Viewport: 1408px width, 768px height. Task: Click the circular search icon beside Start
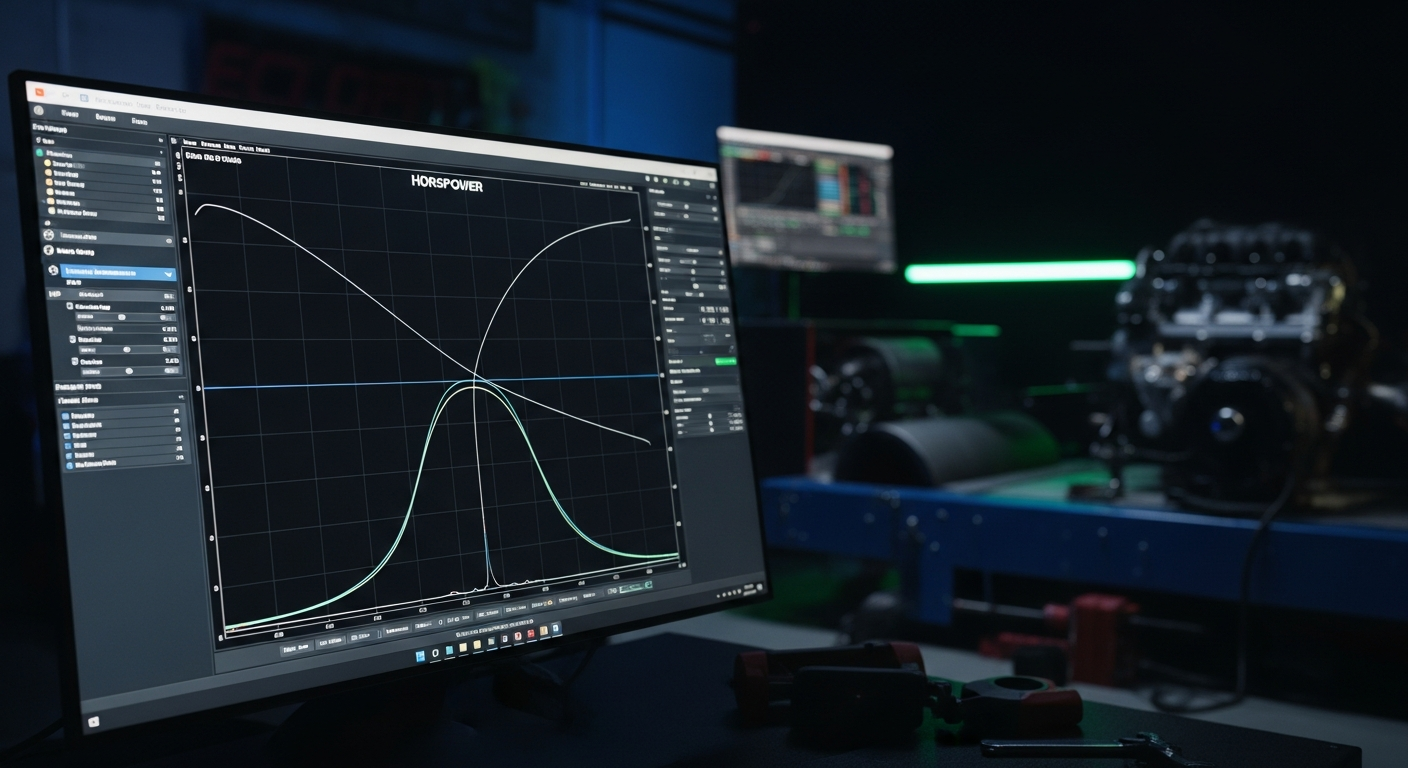coord(437,651)
